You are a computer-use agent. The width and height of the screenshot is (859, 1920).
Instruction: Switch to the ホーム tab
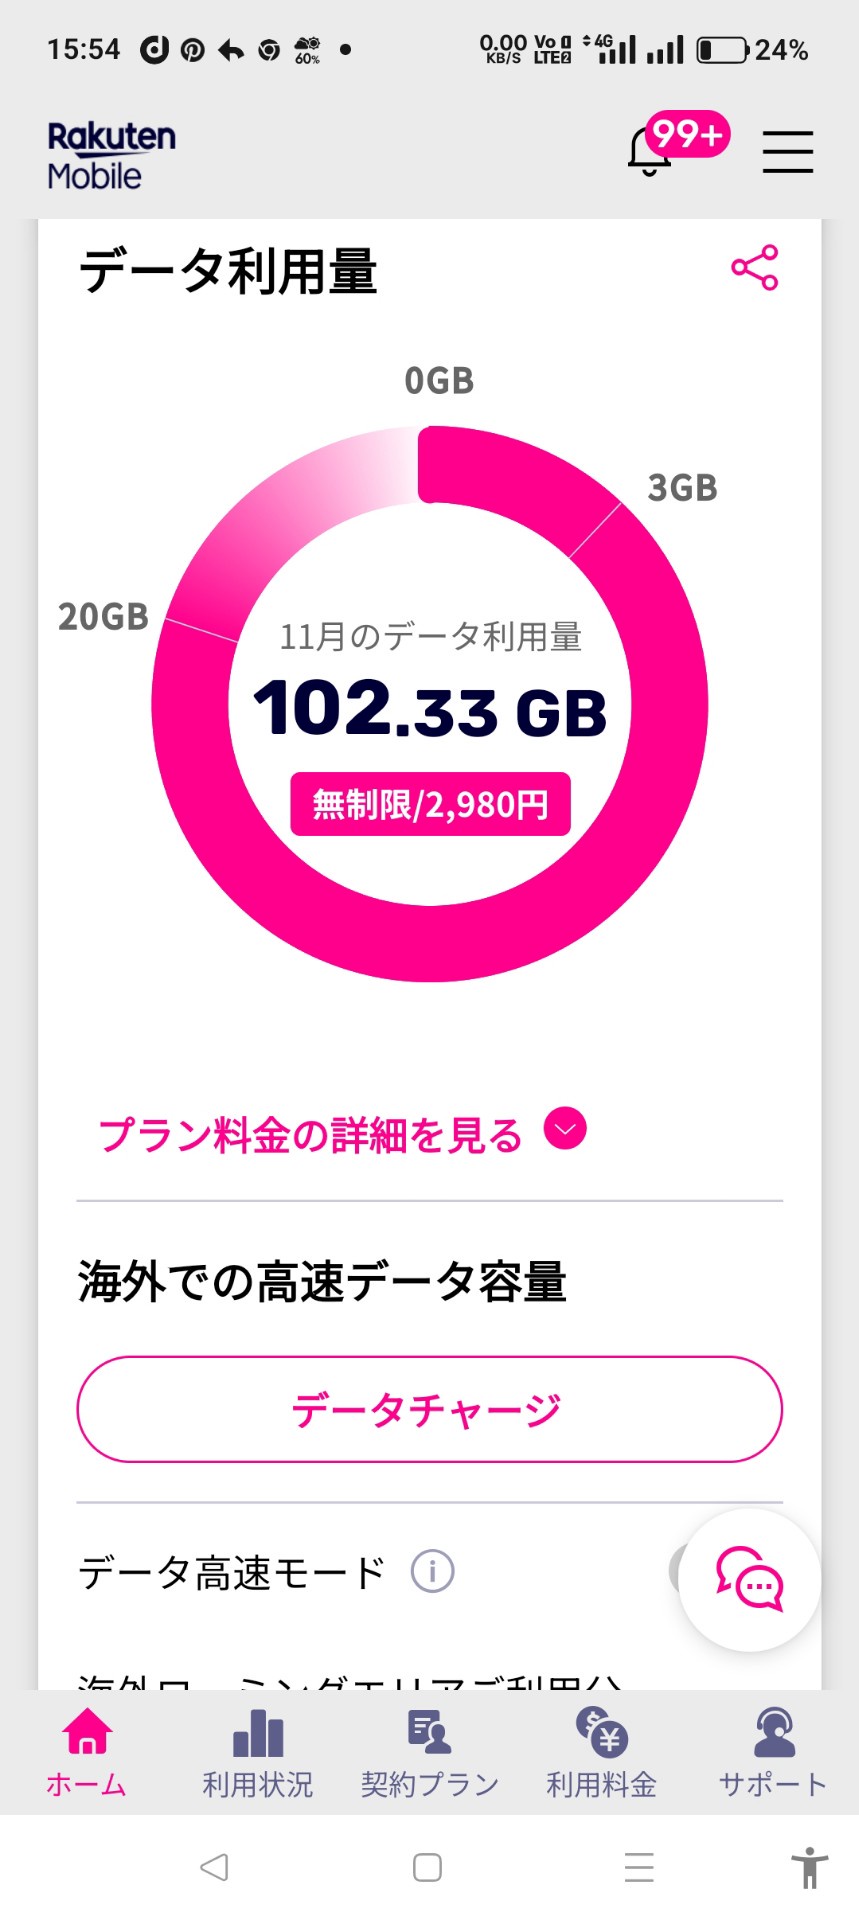pos(86,1753)
